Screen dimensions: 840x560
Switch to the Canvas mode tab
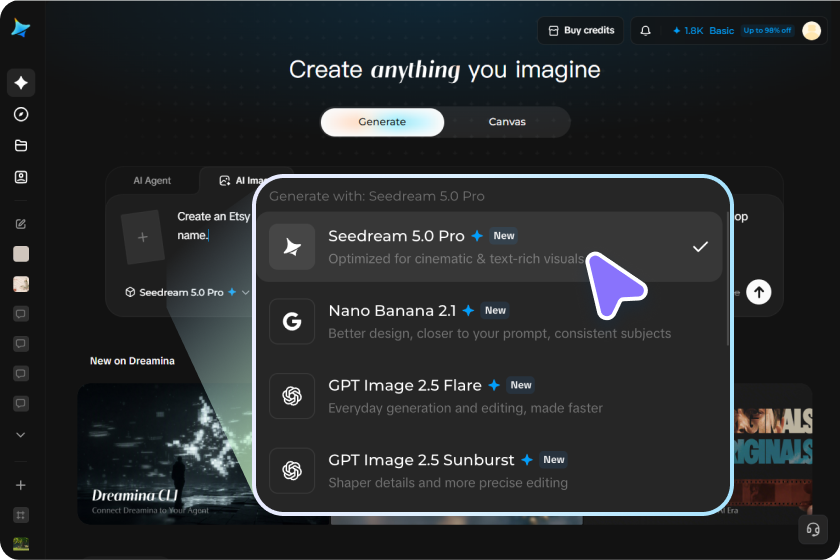[507, 122]
